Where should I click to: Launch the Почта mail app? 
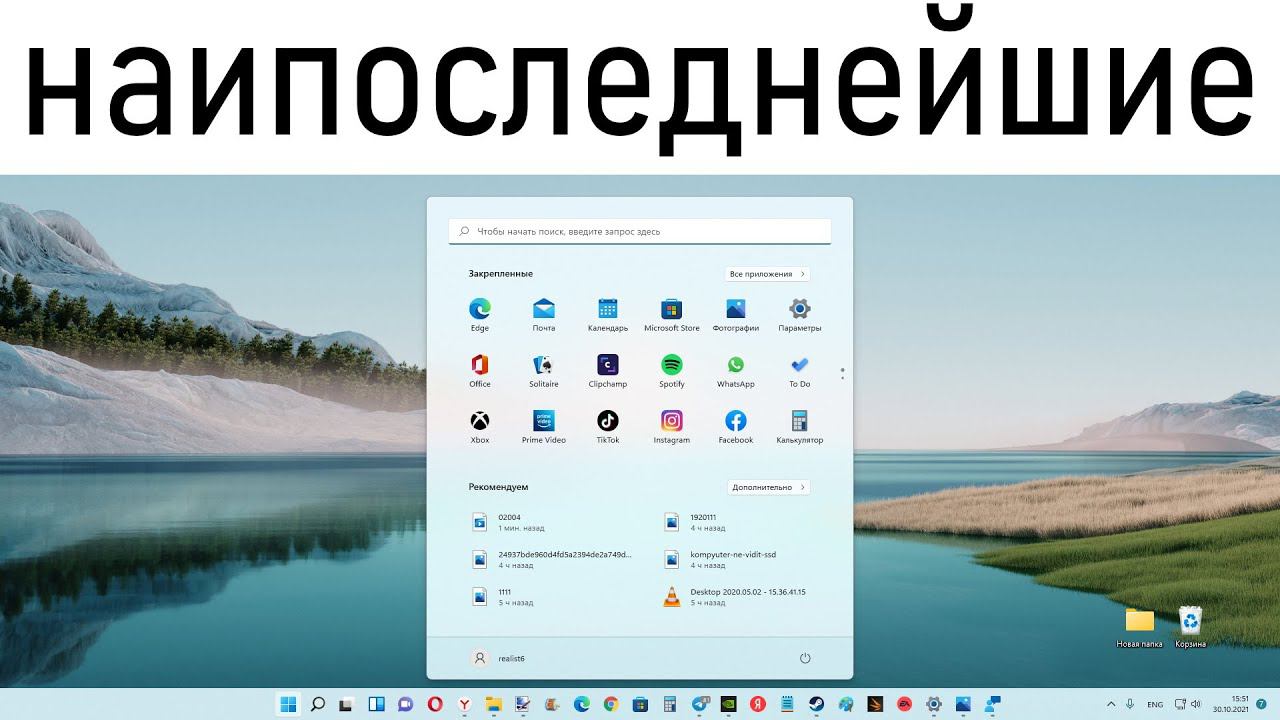[544, 314]
